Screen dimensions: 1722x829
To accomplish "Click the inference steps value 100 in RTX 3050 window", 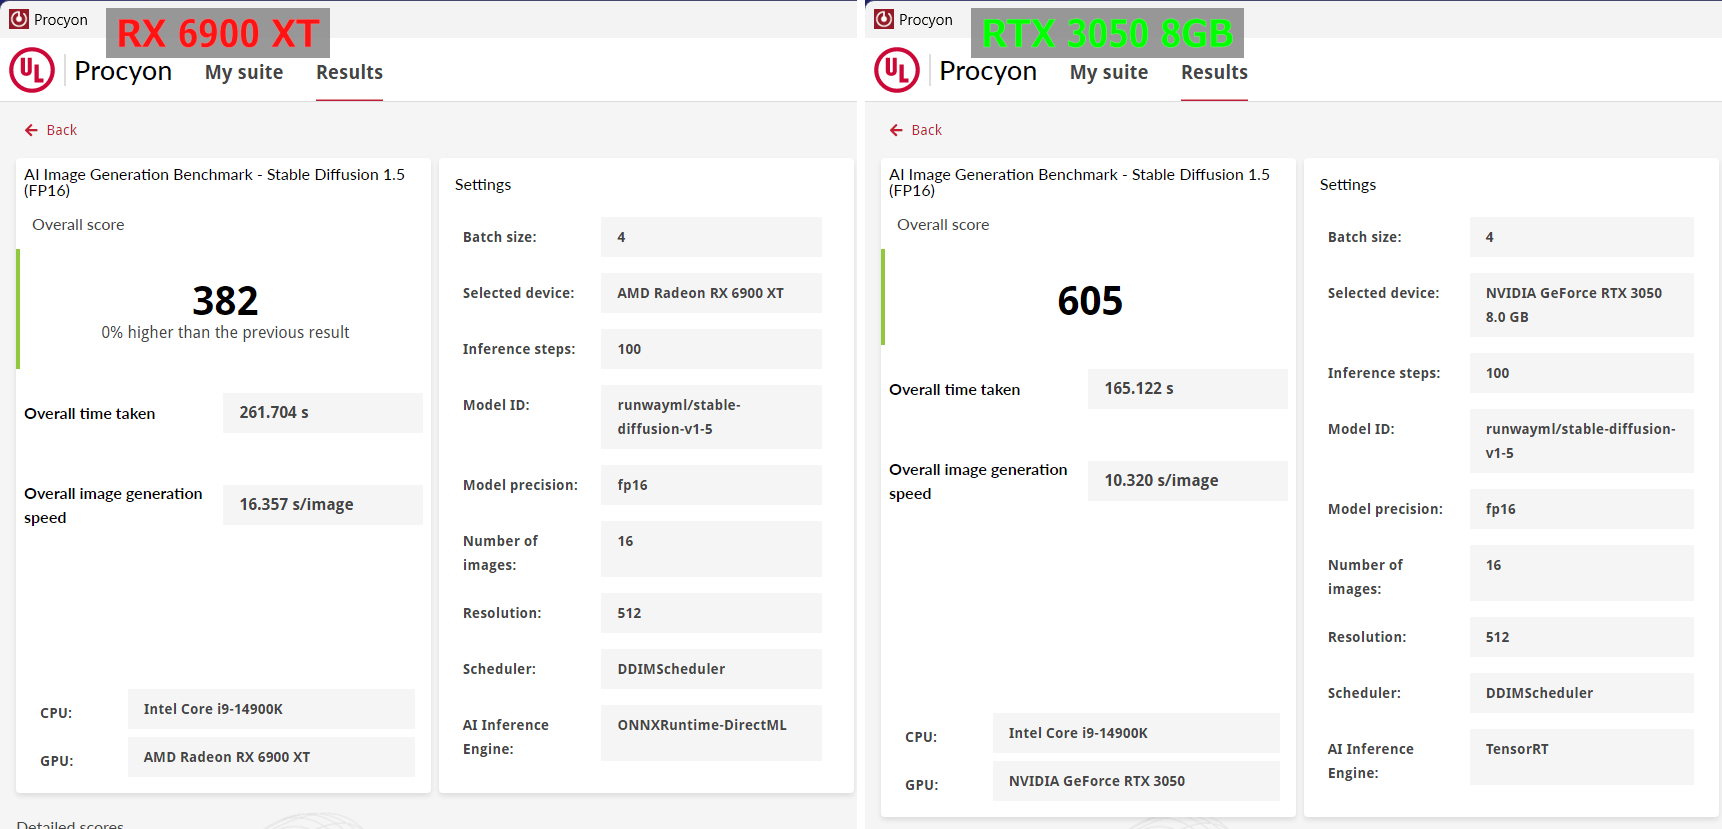I will pos(1582,373).
